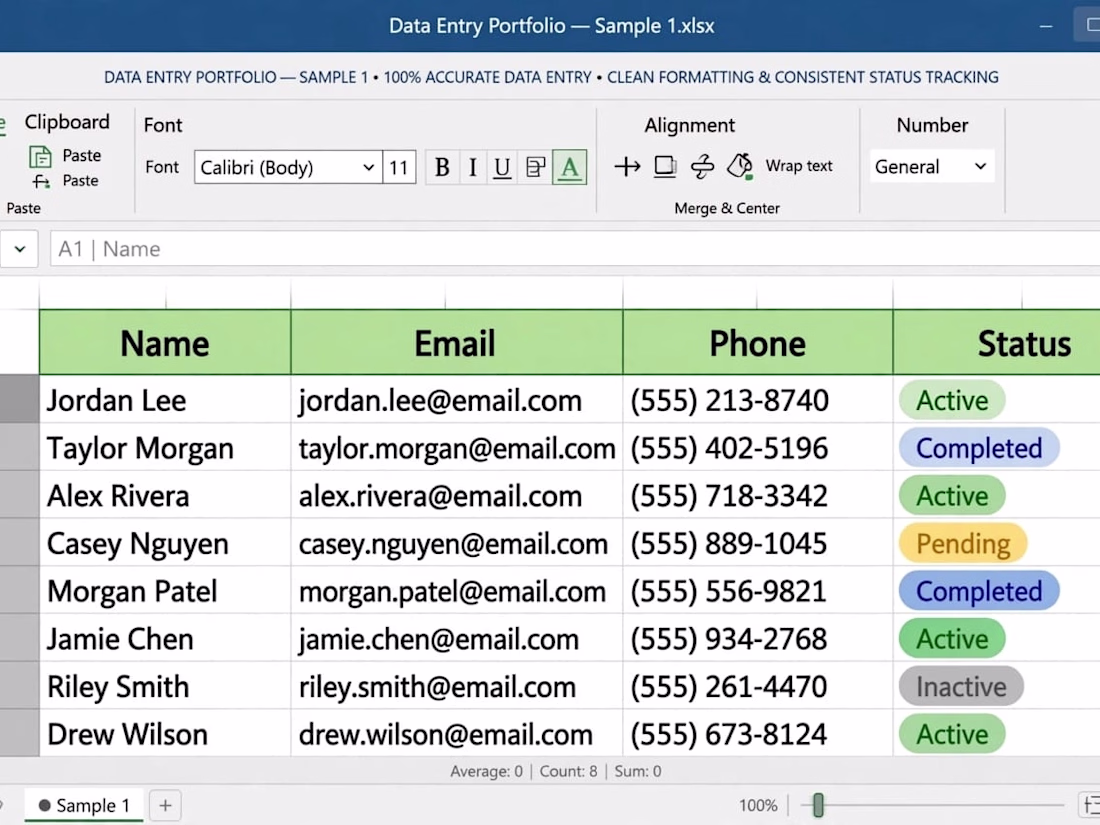Click phone cell (555) 718-3342
1100x825 pixels.
tap(757, 495)
